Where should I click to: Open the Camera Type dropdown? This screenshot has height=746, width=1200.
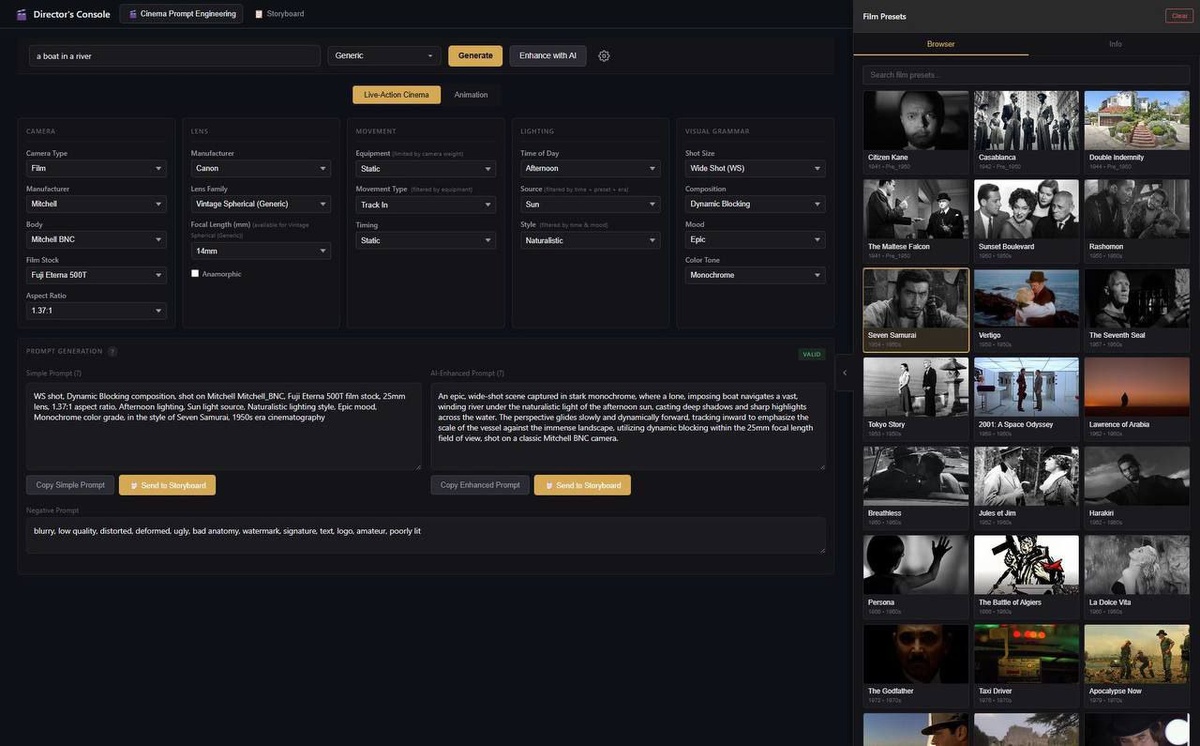[96, 168]
